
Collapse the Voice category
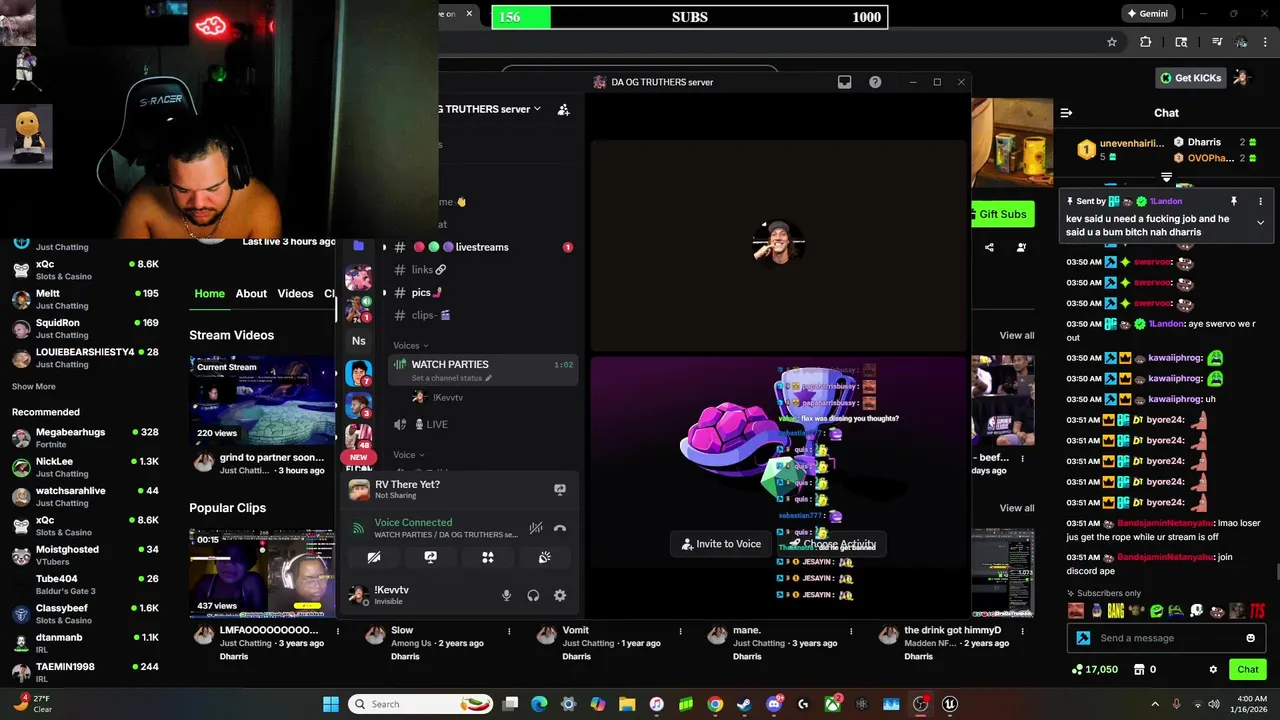(408, 455)
